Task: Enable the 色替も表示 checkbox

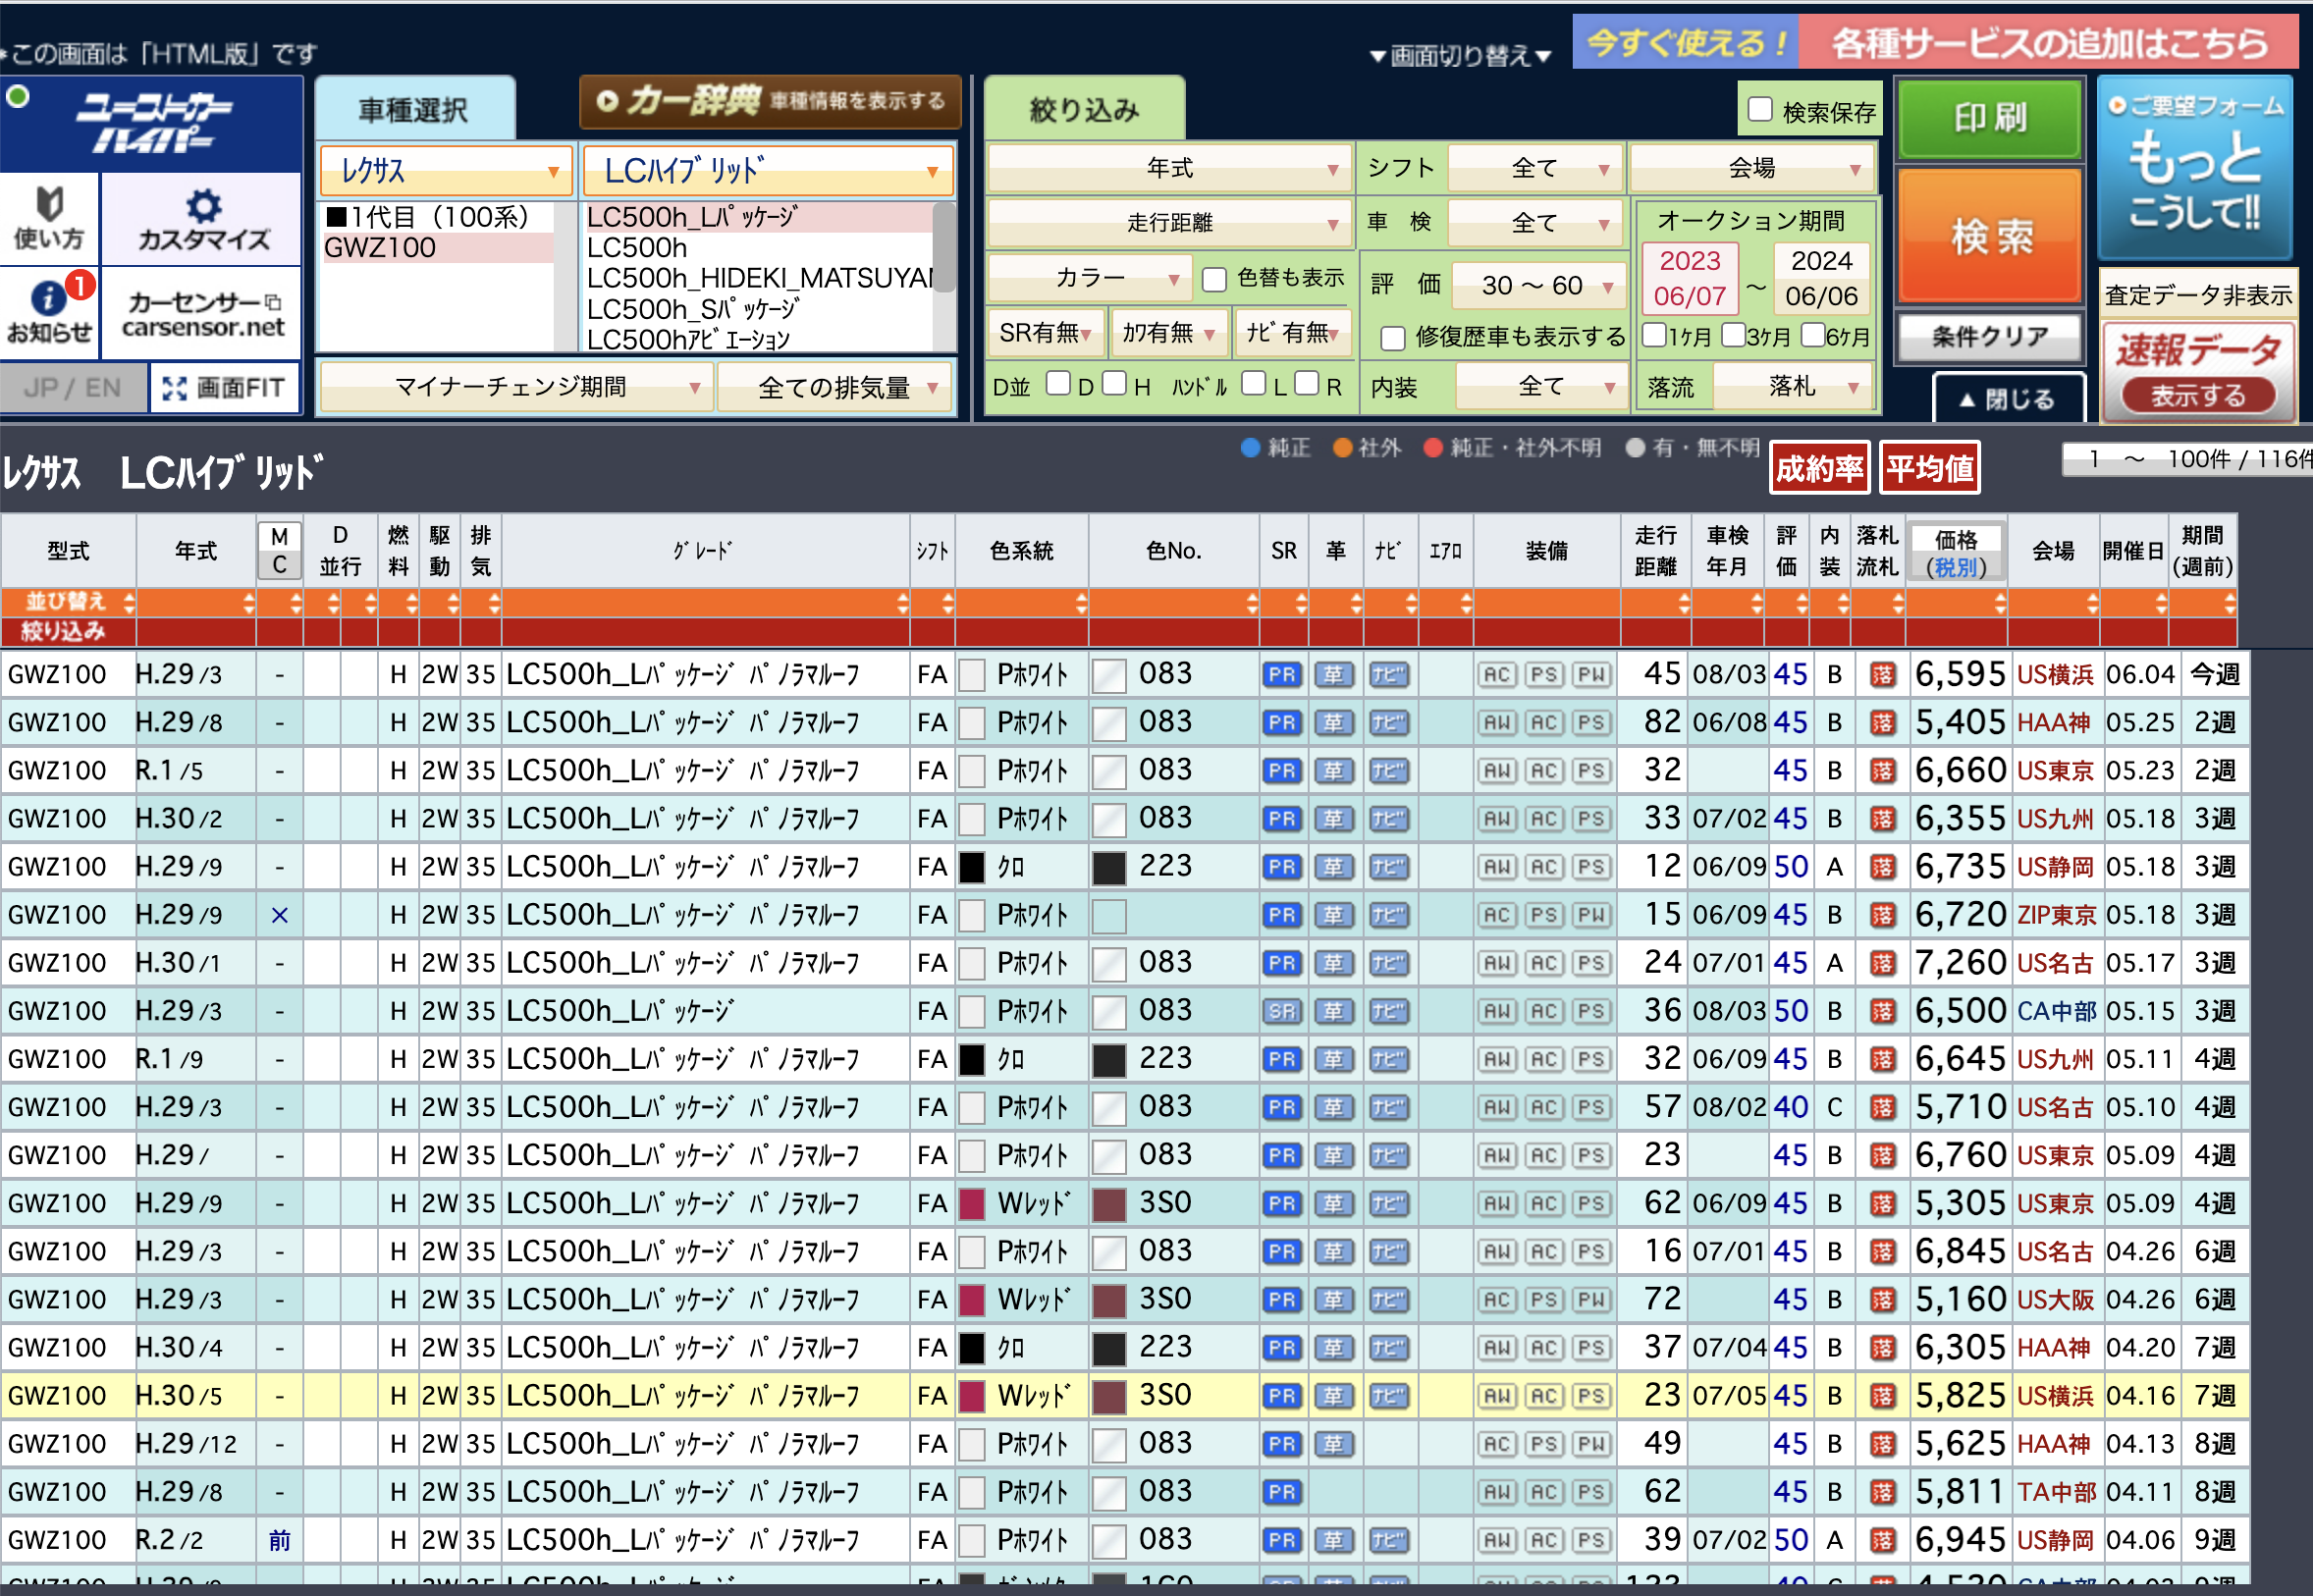Action: click(1213, 280)
